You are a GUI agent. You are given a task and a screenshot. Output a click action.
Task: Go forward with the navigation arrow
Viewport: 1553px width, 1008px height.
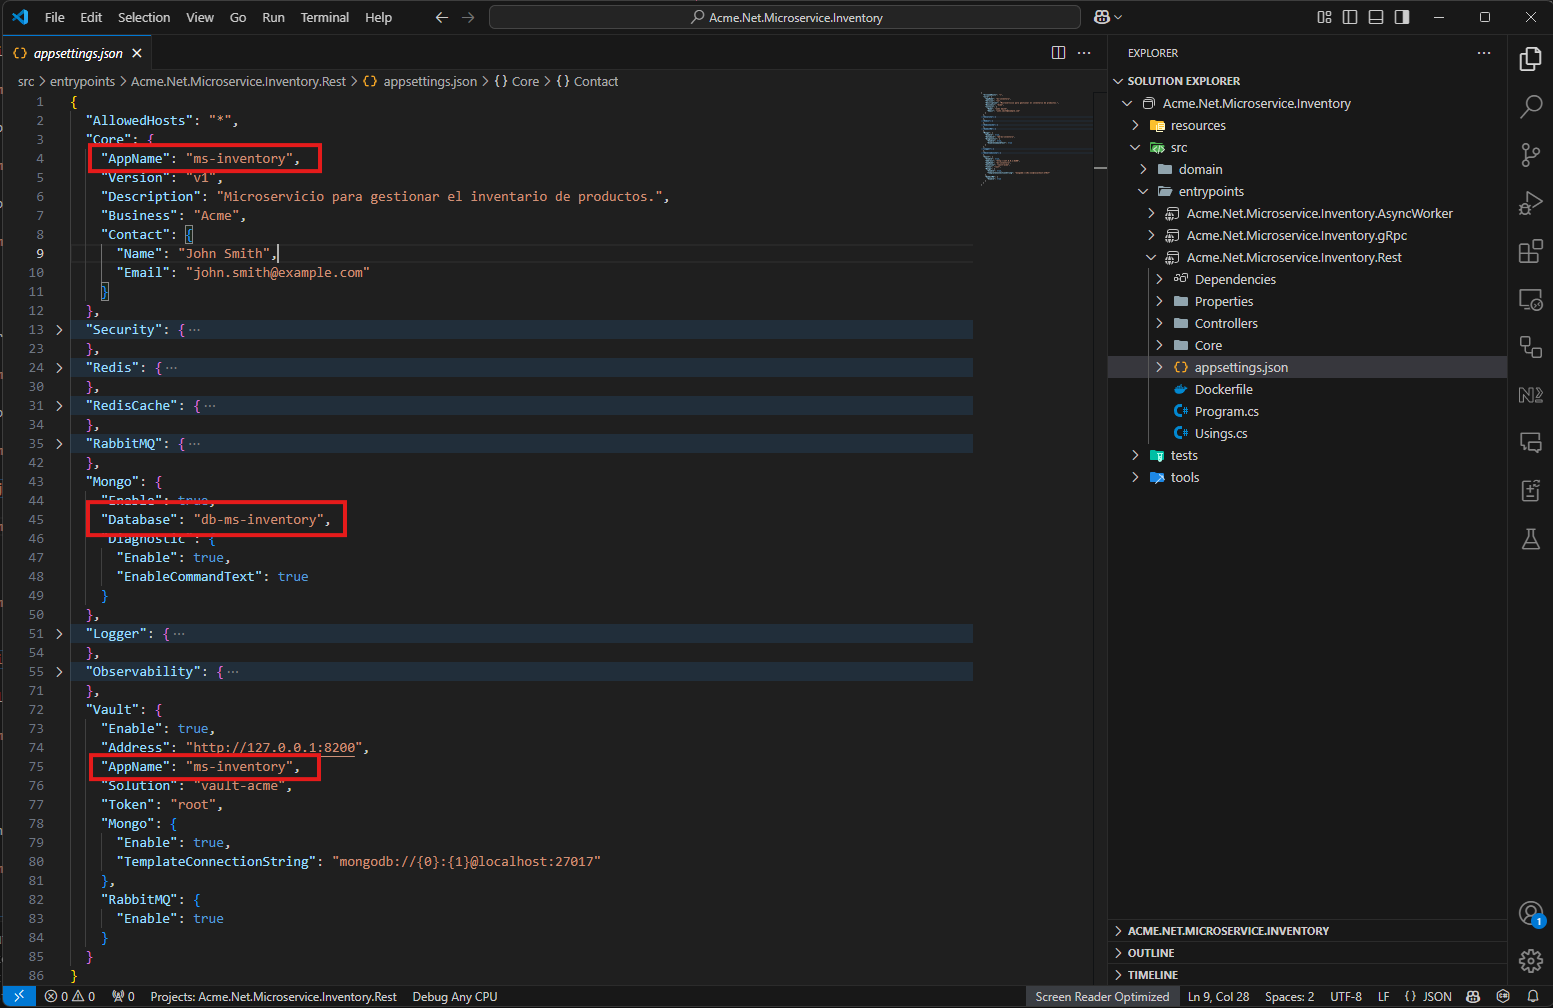(x=468, y=17)
